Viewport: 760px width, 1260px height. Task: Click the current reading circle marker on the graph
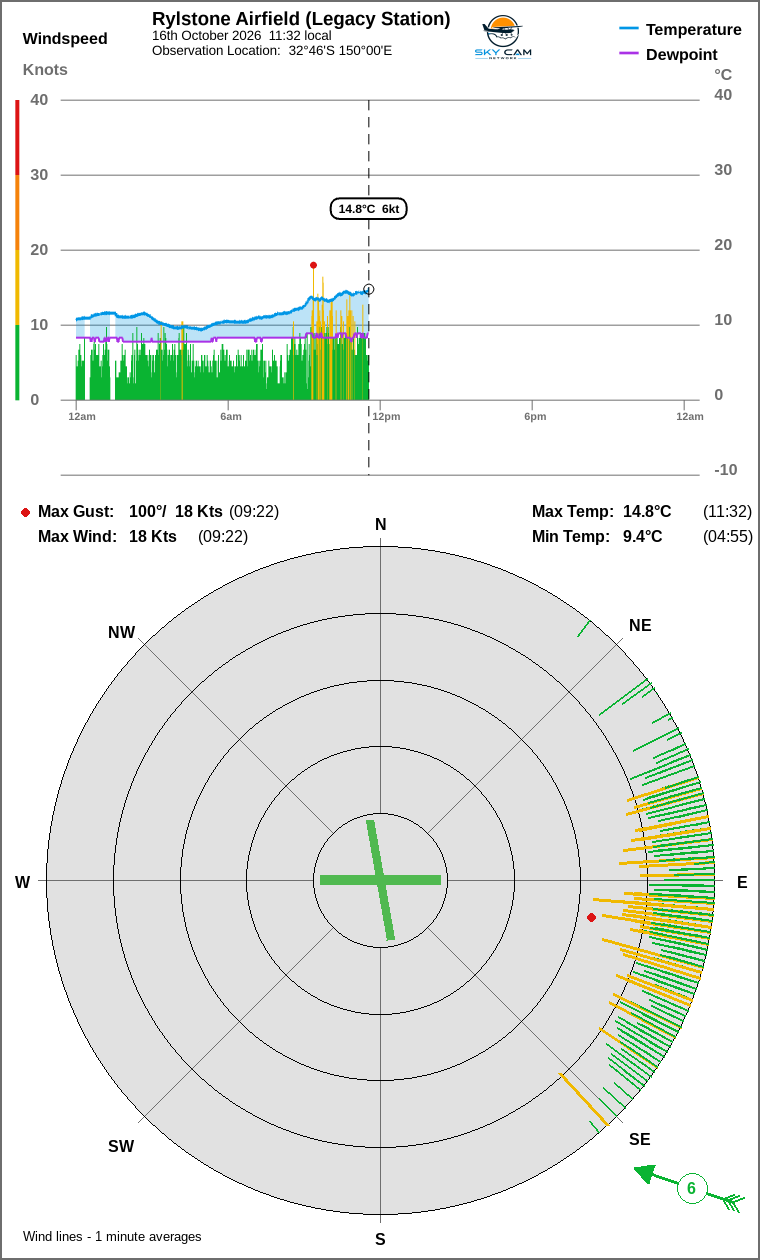point(369,289)
